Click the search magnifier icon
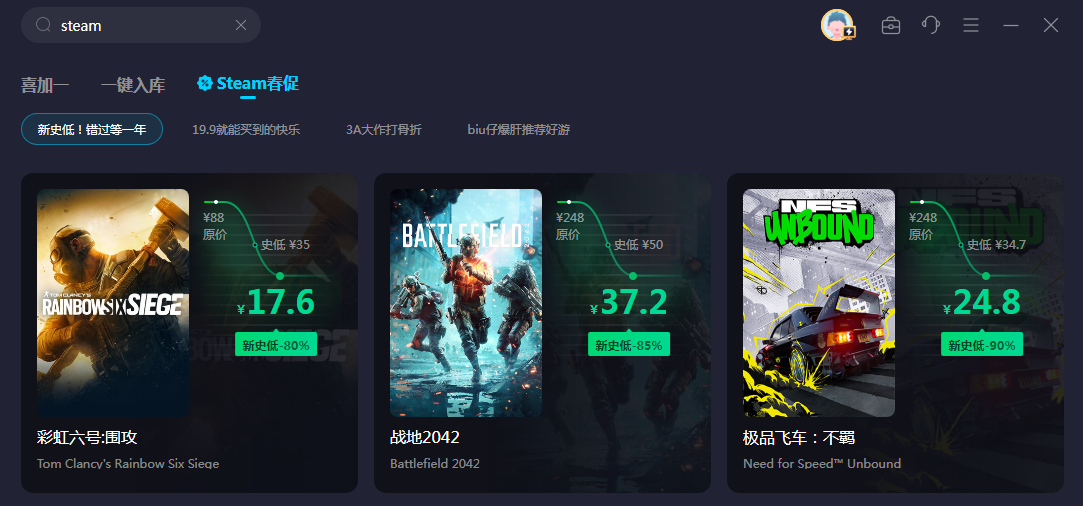 click(44, 25)
